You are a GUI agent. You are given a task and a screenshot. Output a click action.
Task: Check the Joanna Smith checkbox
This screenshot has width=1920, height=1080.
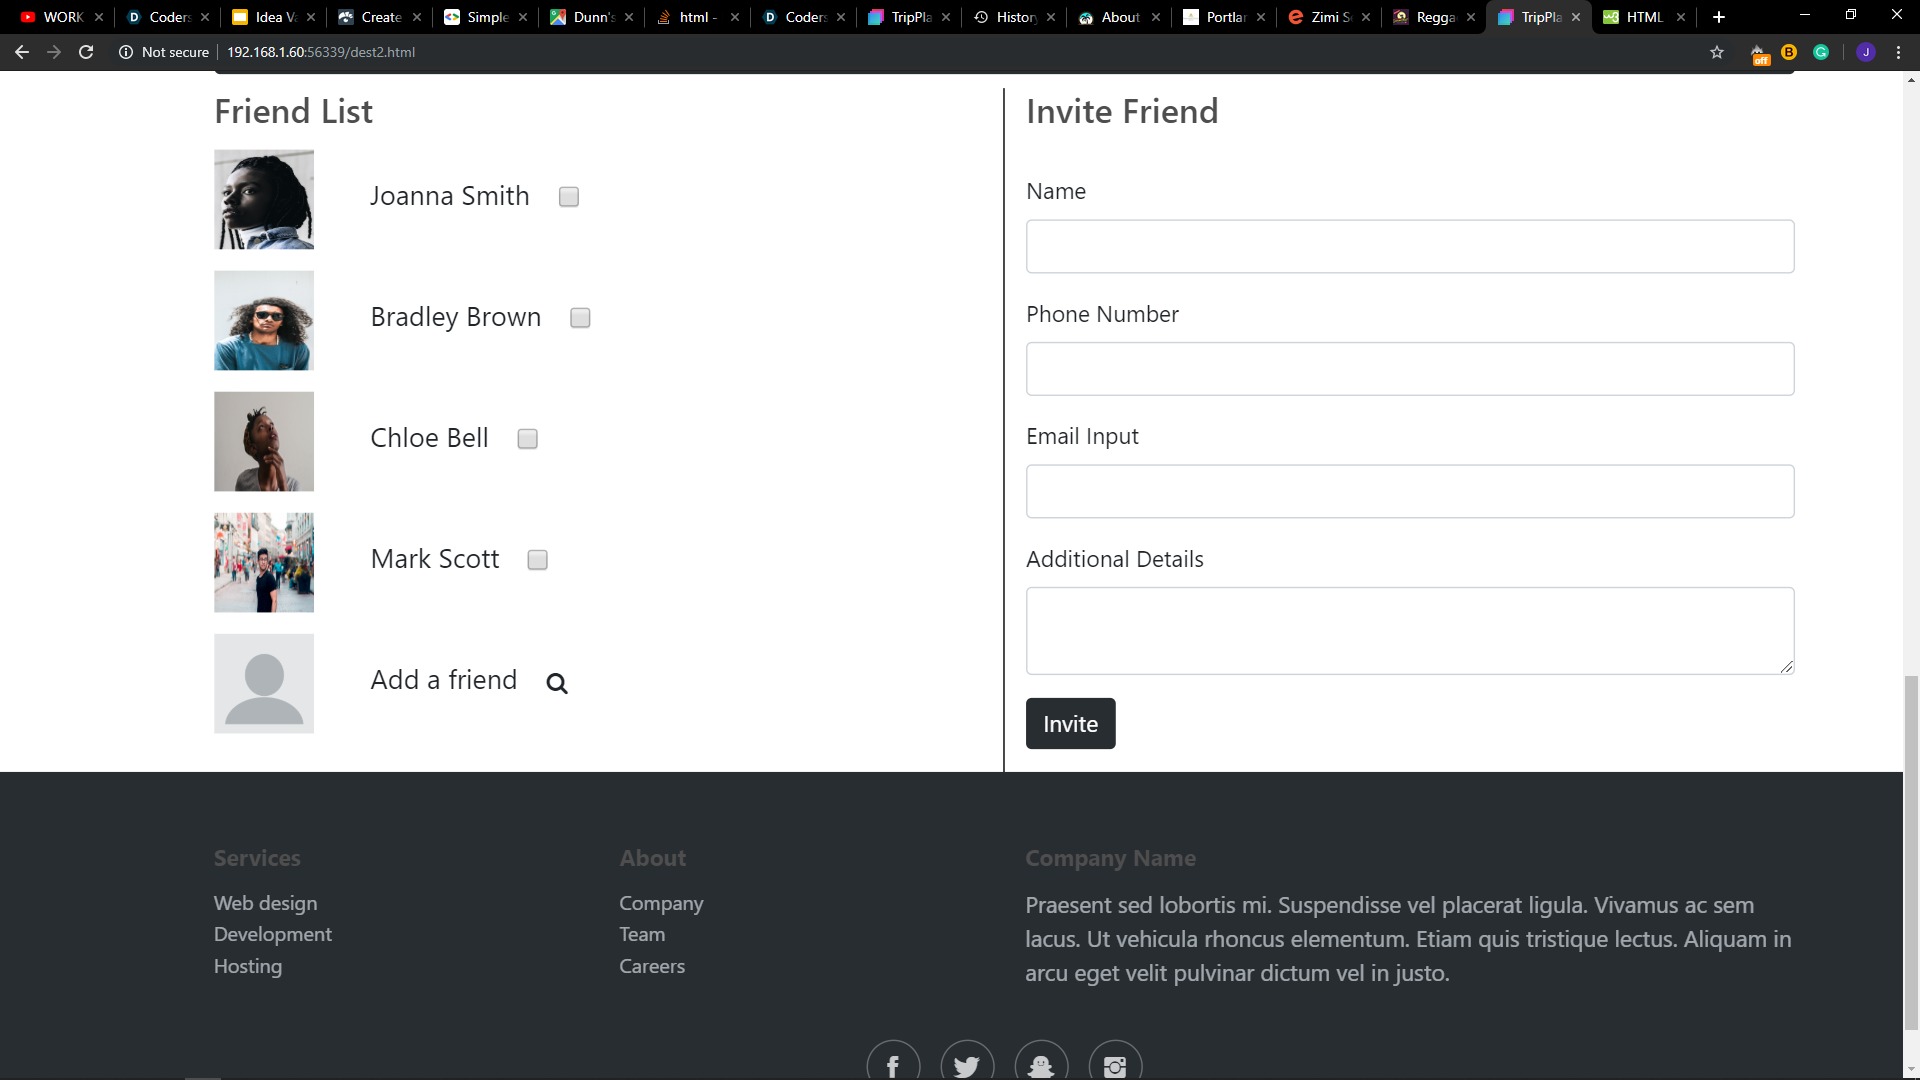(569, 197)
